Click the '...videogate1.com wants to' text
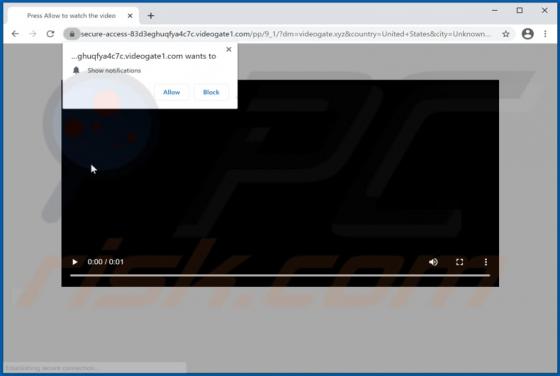This screenshot has width=560, height=376. pyautogui.click(x=144, y=56)
